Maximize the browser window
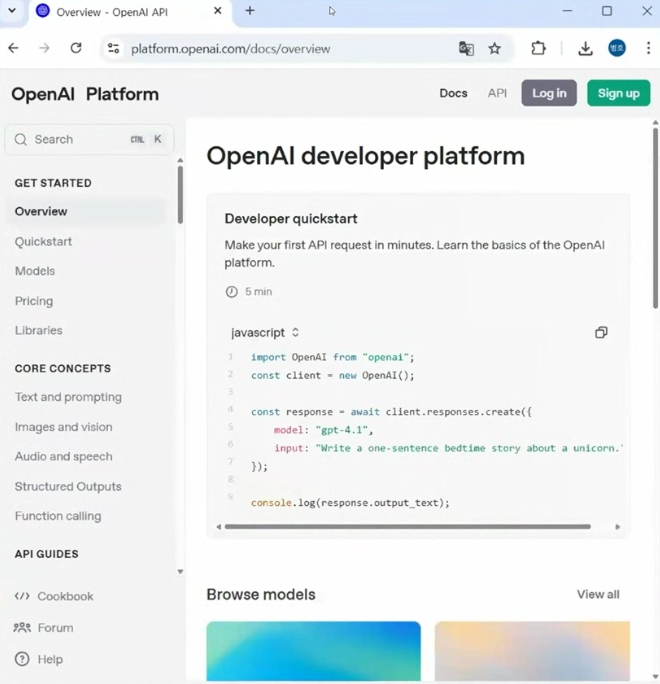 (607, 10)
